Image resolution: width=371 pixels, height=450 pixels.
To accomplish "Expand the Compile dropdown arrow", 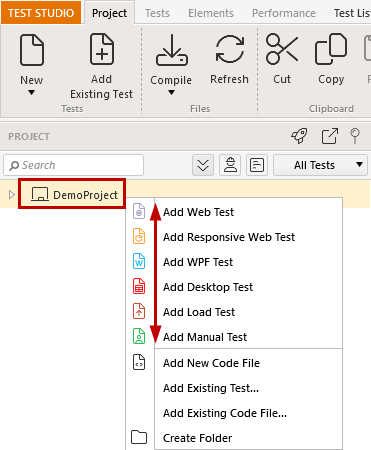I will coord(171,93).
